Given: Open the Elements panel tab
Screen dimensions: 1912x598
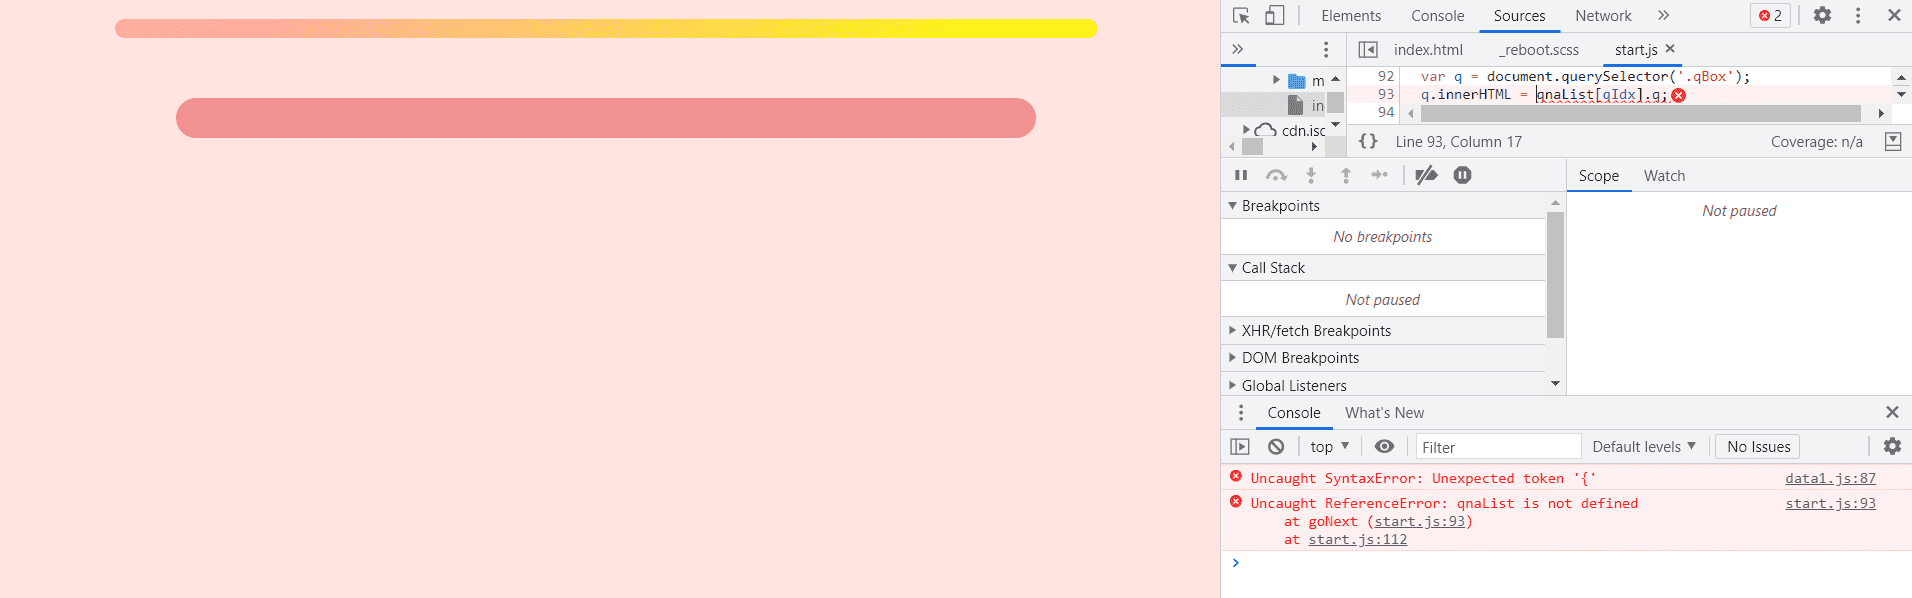Looking at the screenshot, I should tap(1351, 16).
